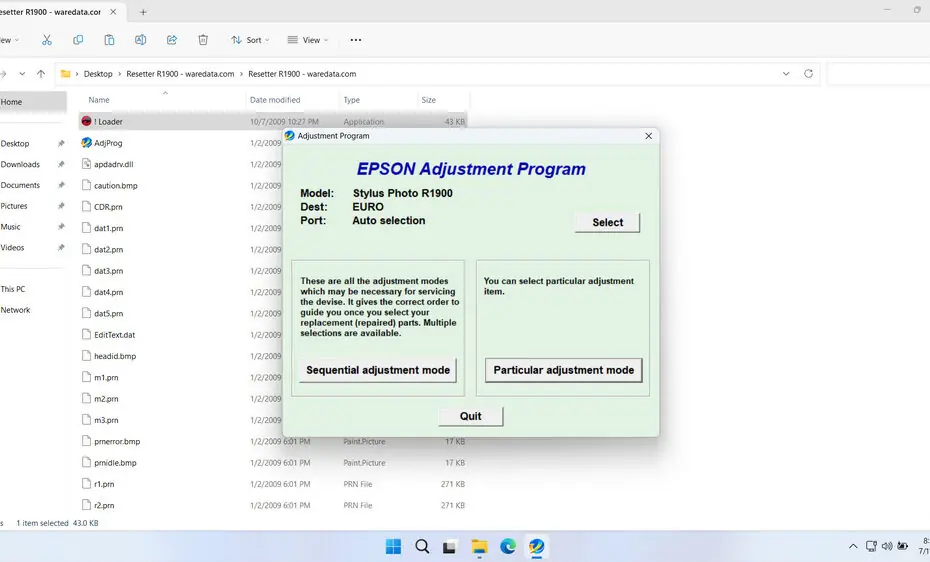Click the Copy icon in Explorer toolbar
Image resolution: width=930 pixels, height=562 pixels.
tap(78, 40)
